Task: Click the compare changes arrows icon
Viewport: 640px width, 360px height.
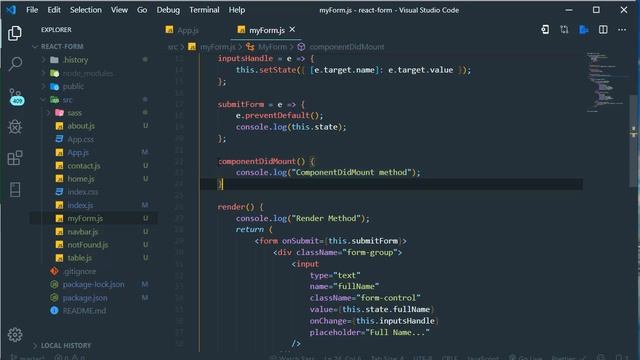Action: tap(564, 30)
